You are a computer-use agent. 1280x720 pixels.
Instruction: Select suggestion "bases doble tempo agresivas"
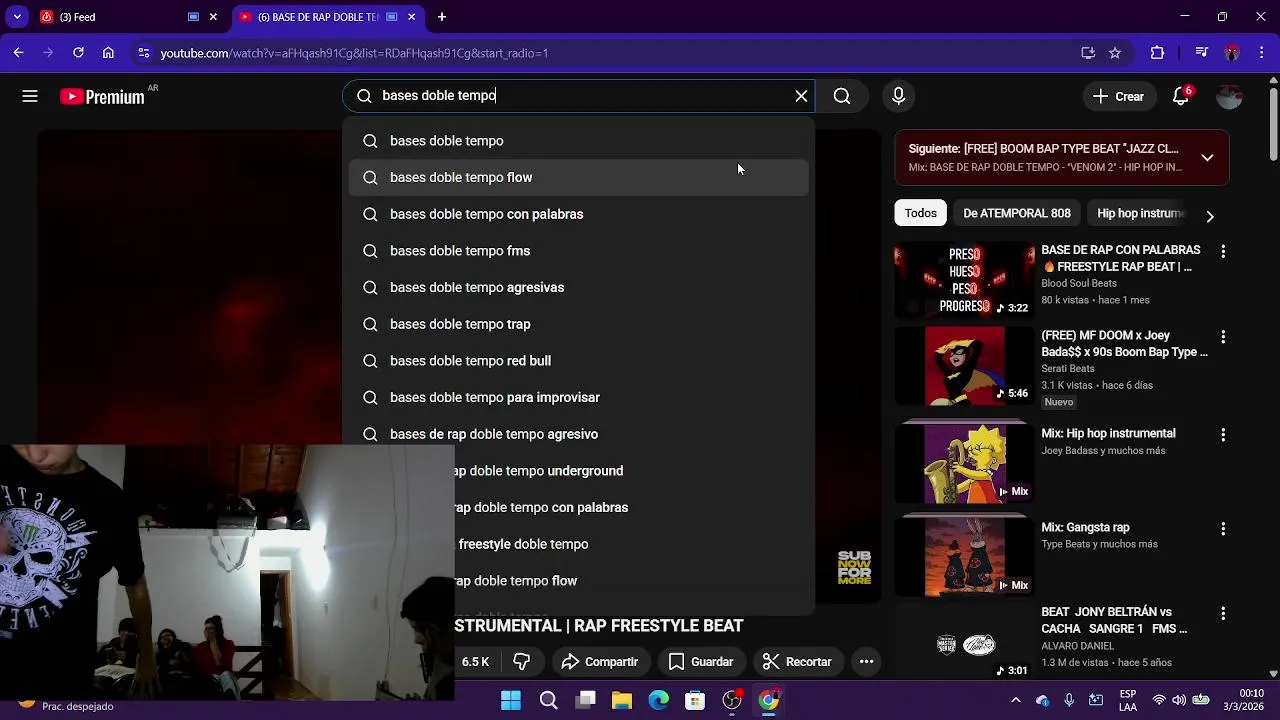tap(579, 287)
